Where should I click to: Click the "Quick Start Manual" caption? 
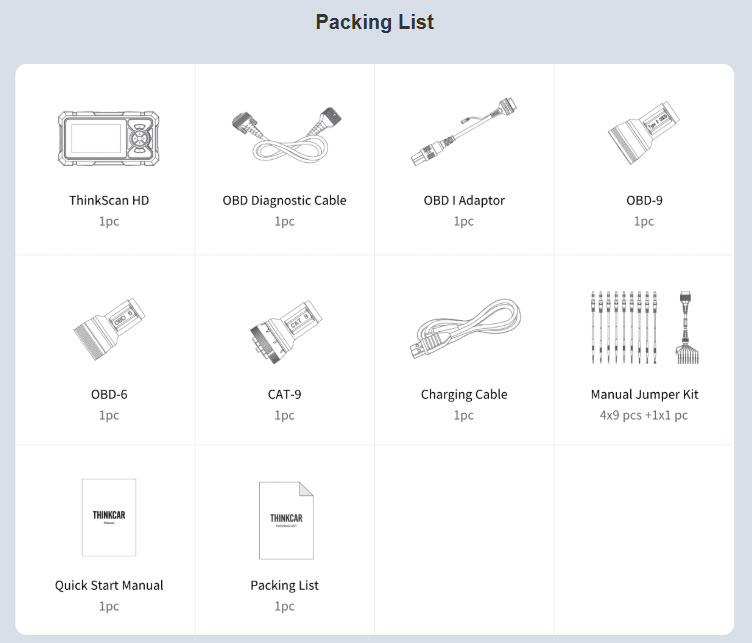[x=109, y=585]
